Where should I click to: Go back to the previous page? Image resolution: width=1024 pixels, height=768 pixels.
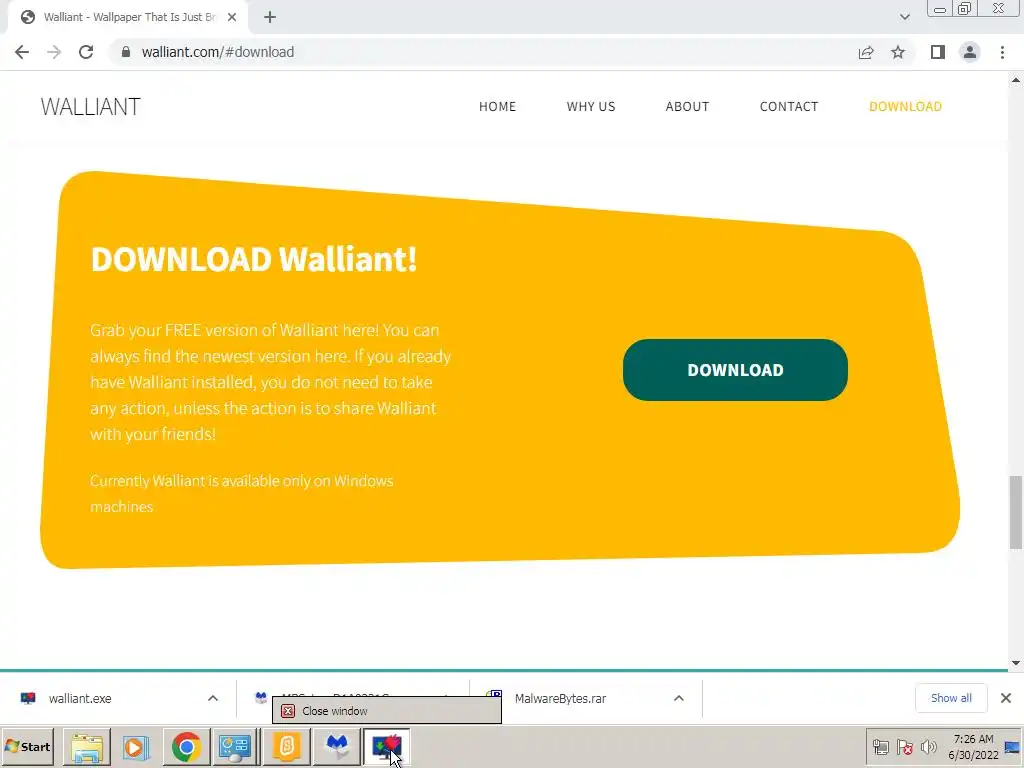point(22,52)
